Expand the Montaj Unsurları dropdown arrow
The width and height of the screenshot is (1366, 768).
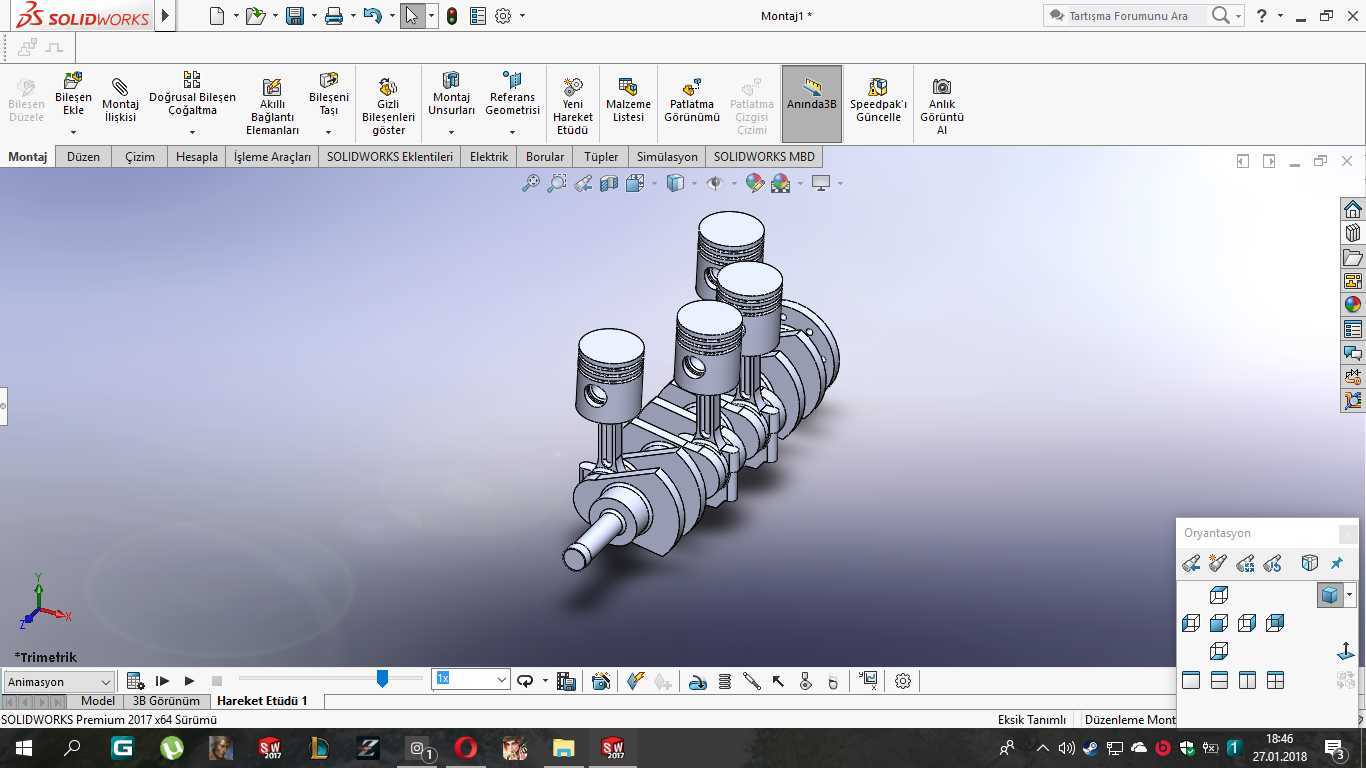click(451, 132)
